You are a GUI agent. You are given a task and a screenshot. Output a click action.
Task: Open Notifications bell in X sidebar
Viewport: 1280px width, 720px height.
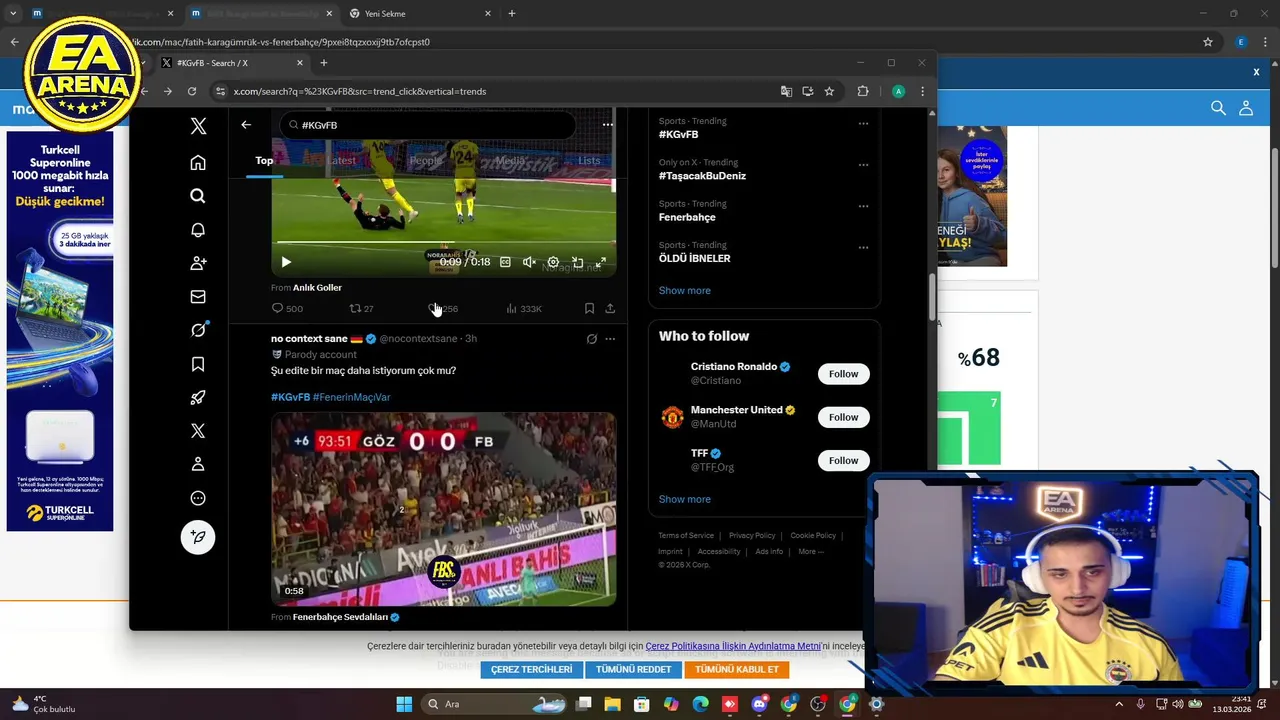coord(198,230)
